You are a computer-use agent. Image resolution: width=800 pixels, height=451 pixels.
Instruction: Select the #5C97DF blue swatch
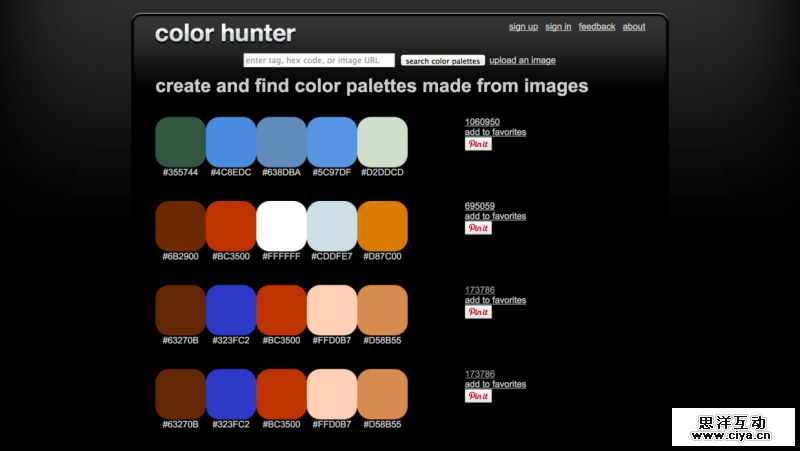(332, 142)
